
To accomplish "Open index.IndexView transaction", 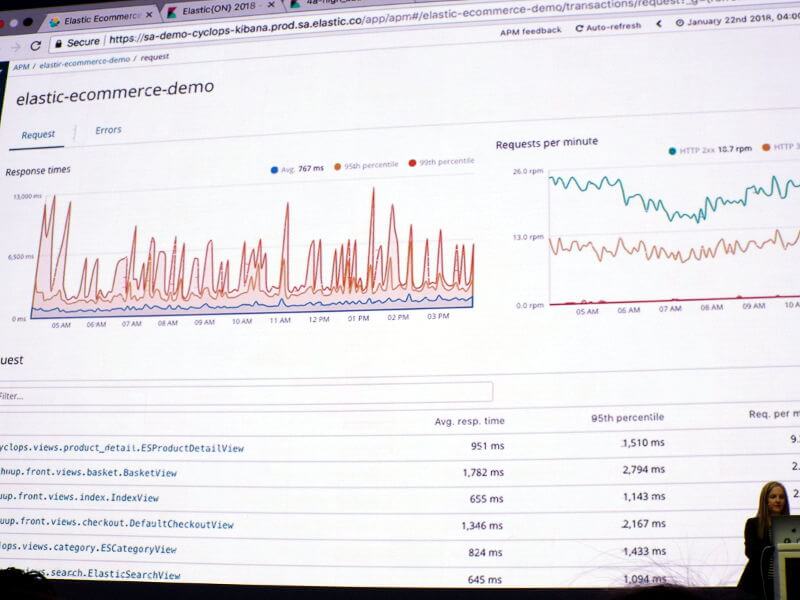I will click(79, 497).
